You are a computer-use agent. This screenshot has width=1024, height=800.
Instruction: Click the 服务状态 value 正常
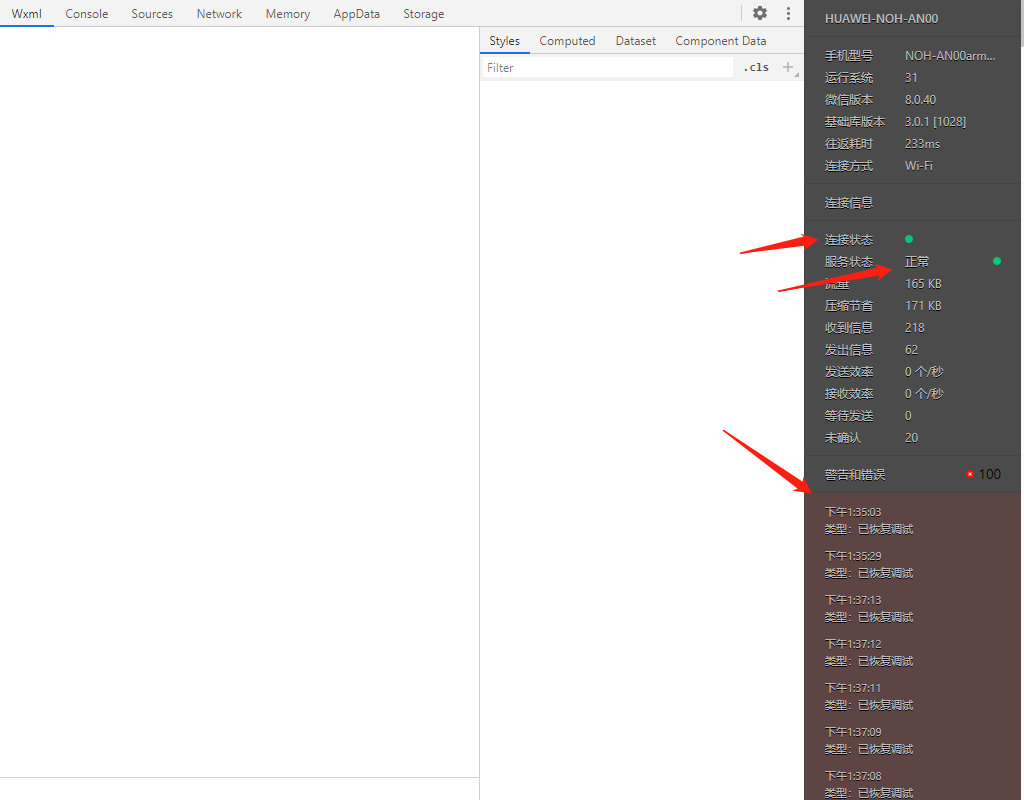coord(917,261)
